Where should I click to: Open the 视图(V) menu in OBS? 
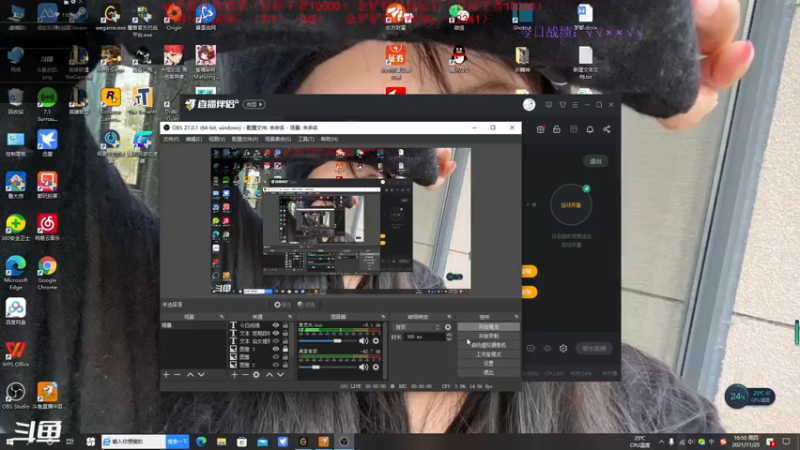pos(216,139)
